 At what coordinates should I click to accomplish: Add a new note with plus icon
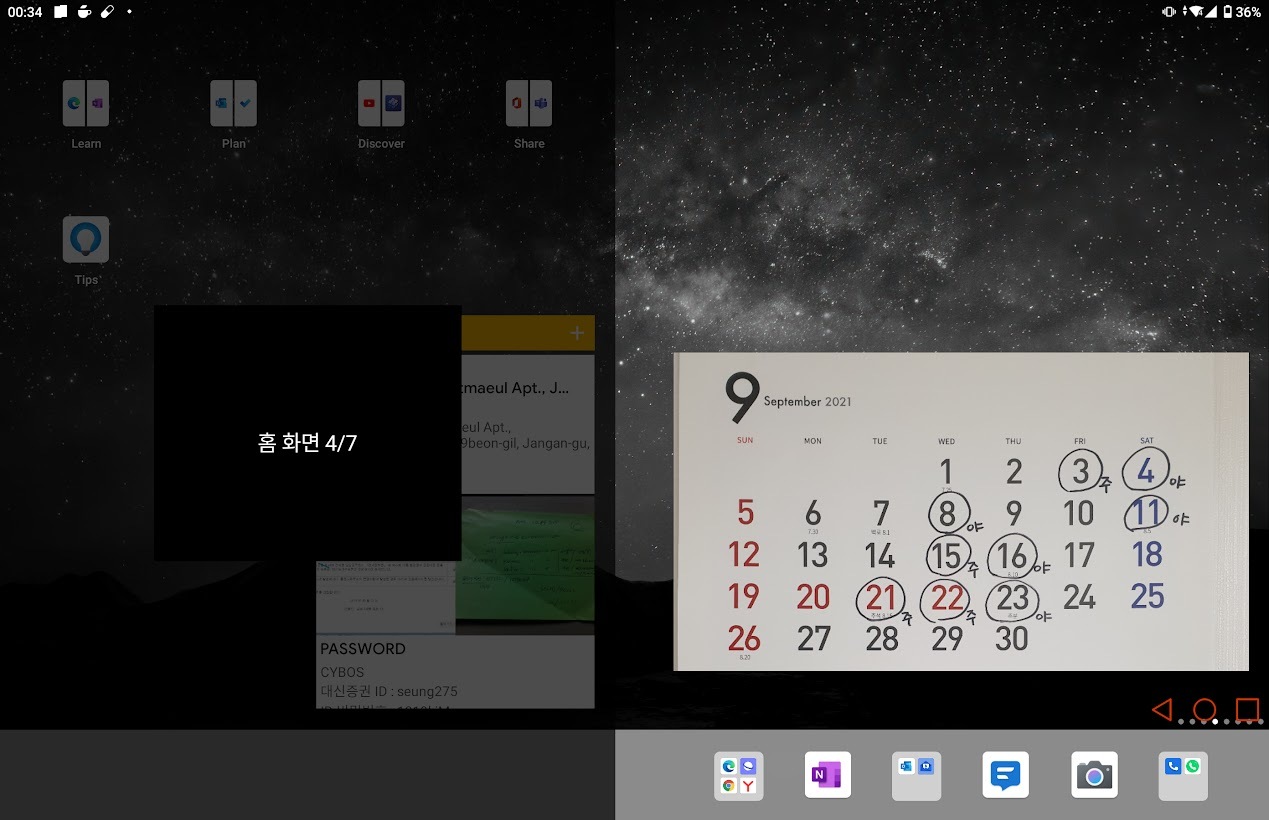(x=577, y=333)
